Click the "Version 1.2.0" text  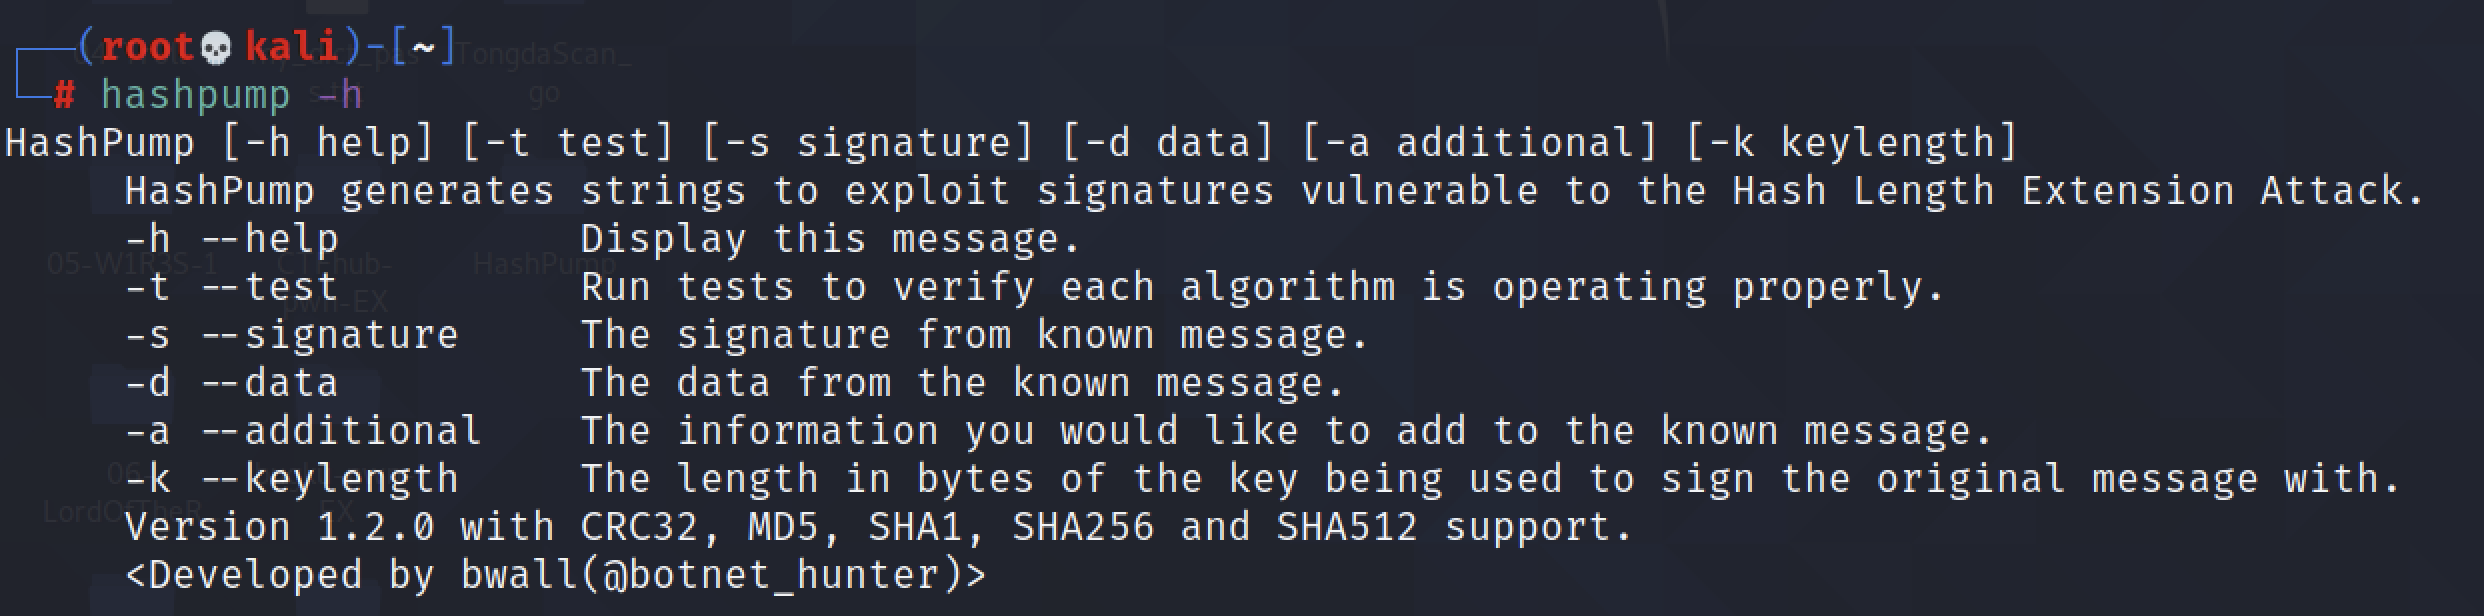pos(280,527)
